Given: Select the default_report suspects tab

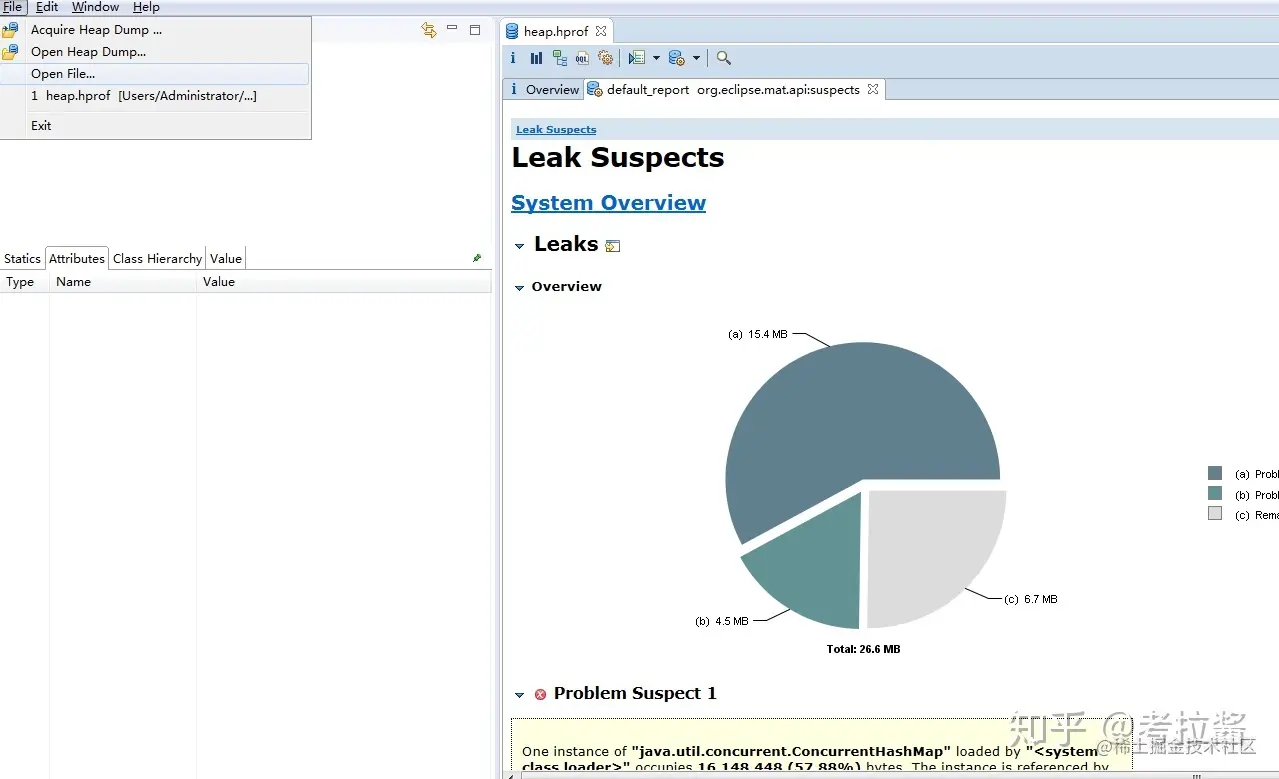Looking at the screenshot, I should point(733,89).
